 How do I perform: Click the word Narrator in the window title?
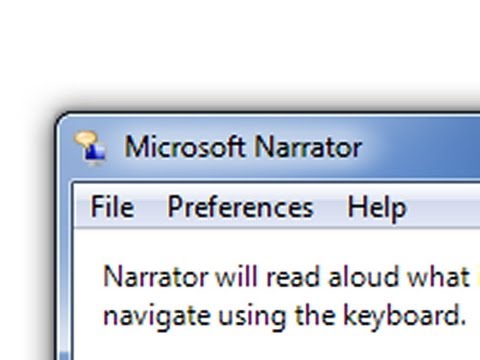(308, 146)
